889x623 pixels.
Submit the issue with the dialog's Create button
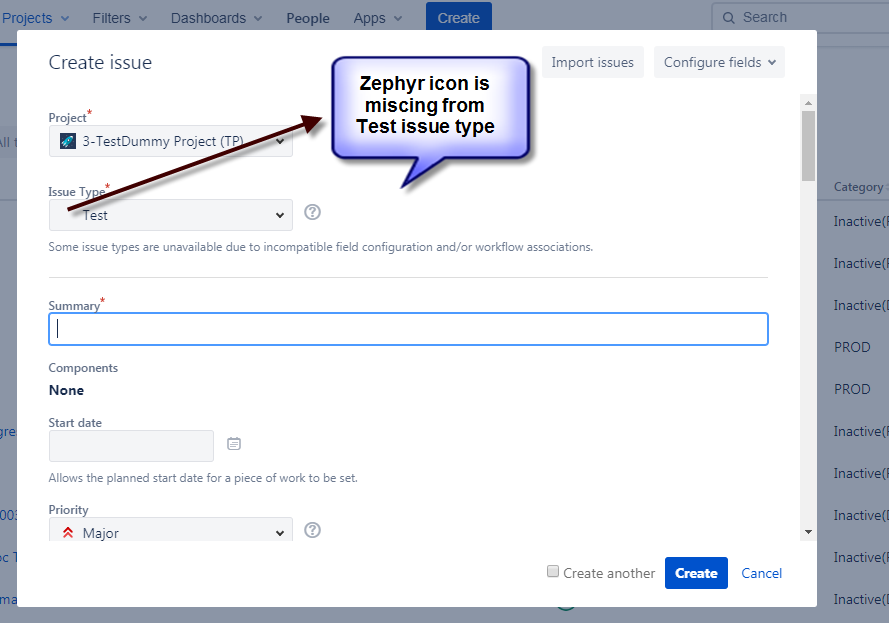[x=696, y=573]
